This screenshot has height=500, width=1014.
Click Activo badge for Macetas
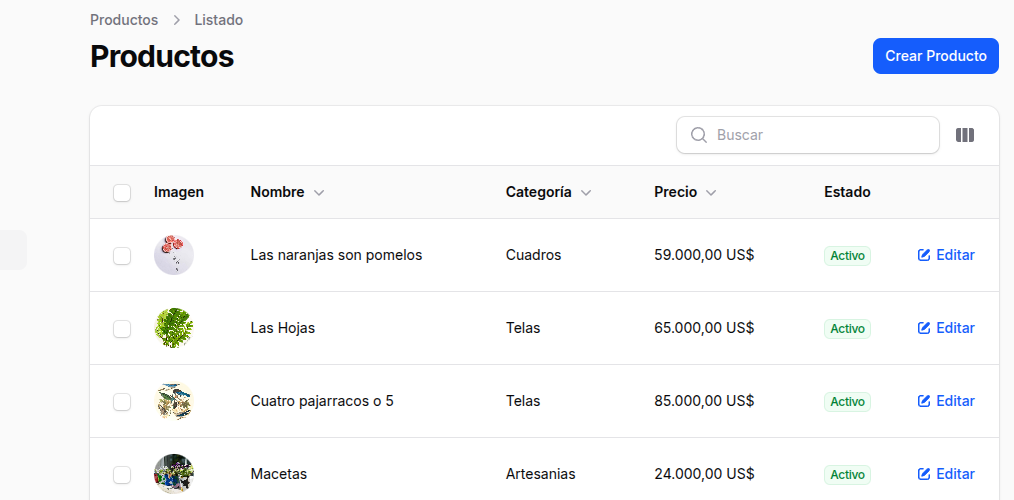point(847,475)
